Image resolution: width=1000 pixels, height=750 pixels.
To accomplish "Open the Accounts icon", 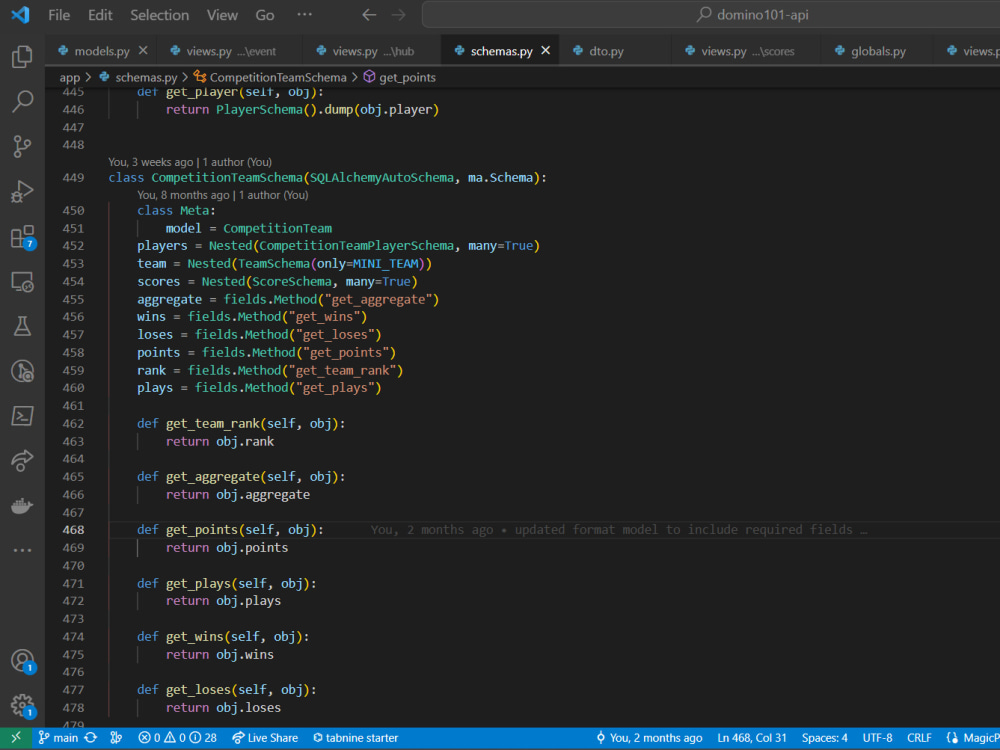I will coord(22,661).
